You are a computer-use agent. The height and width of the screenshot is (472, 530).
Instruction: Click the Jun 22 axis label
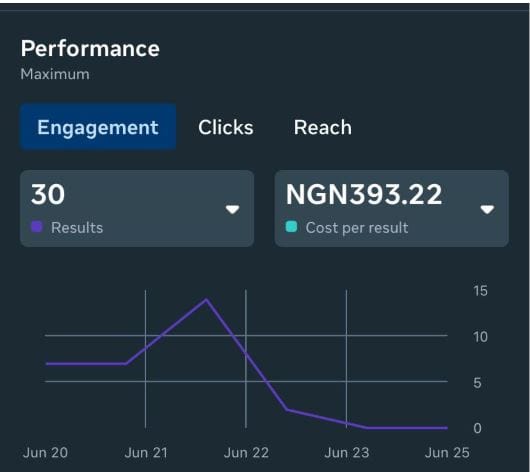click(x=246, y=453)
